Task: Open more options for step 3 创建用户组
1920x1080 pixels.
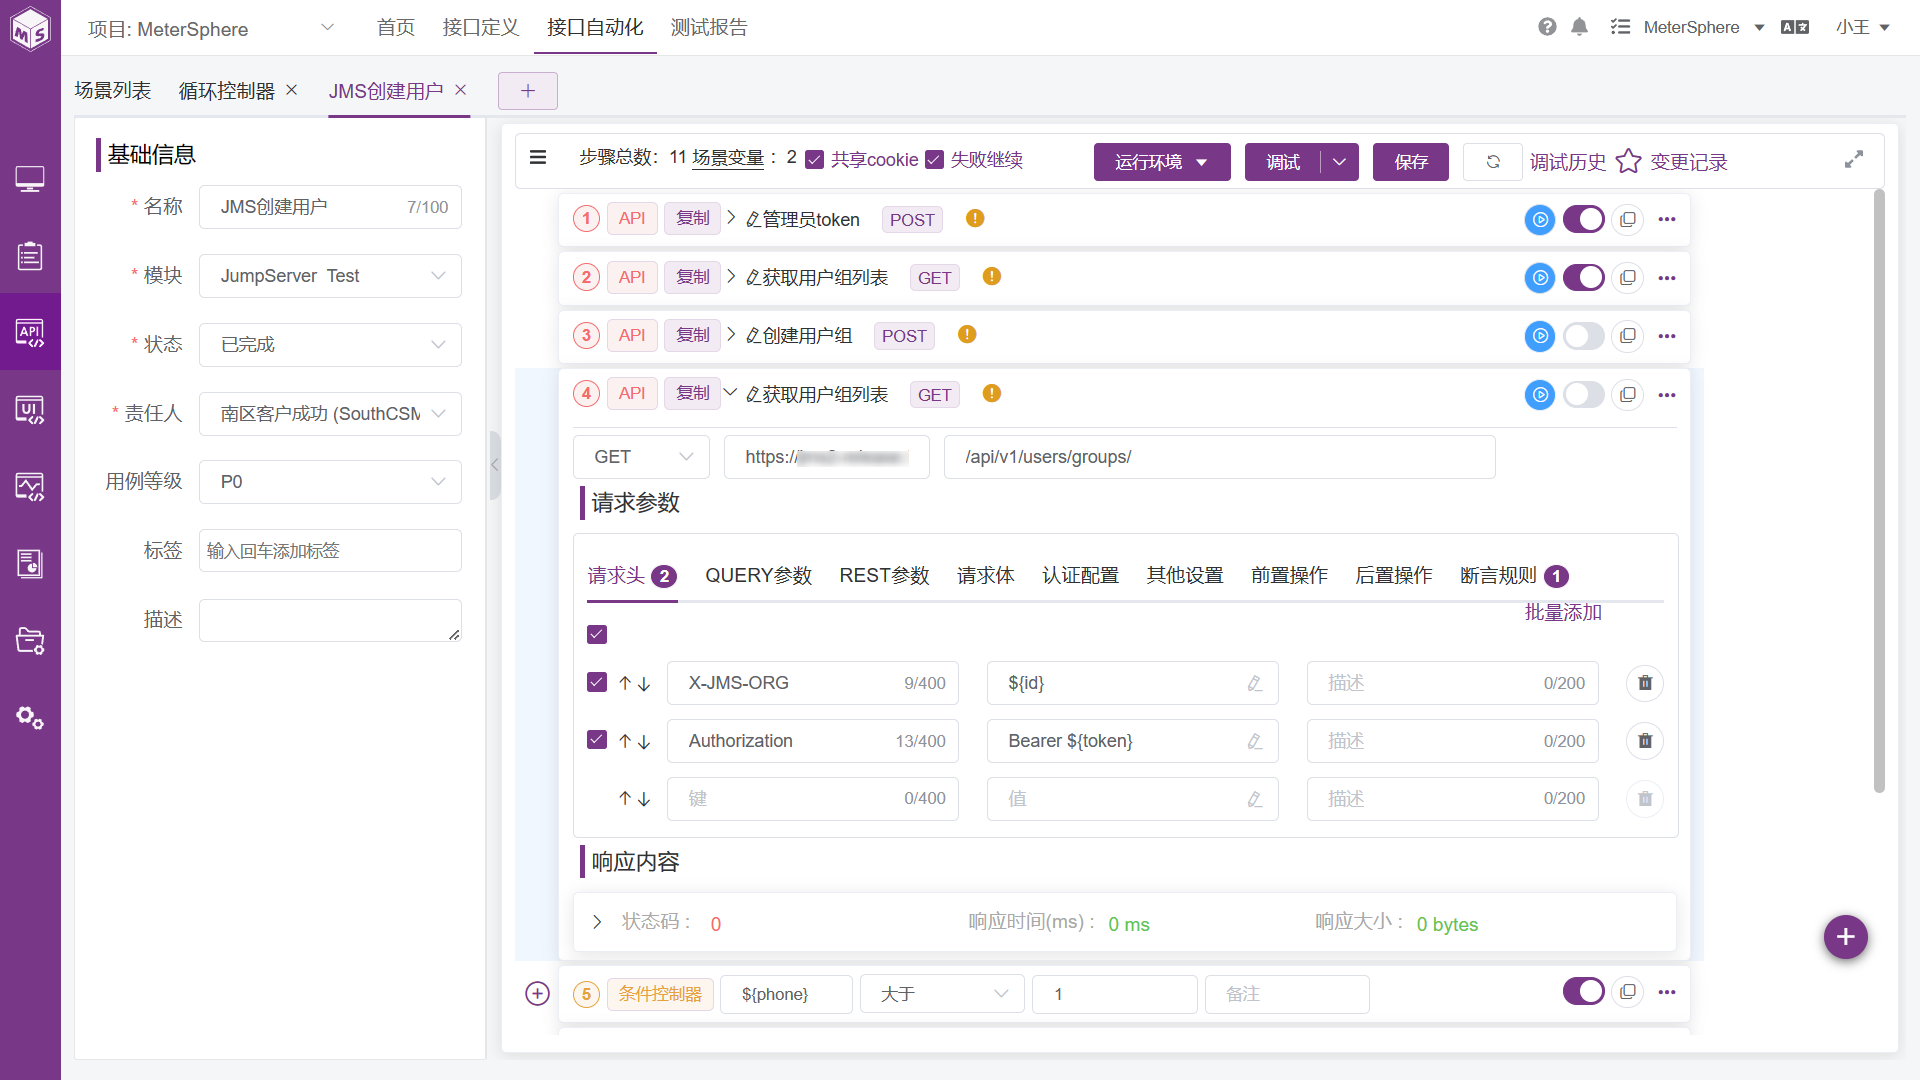Action: [1667, 336]
